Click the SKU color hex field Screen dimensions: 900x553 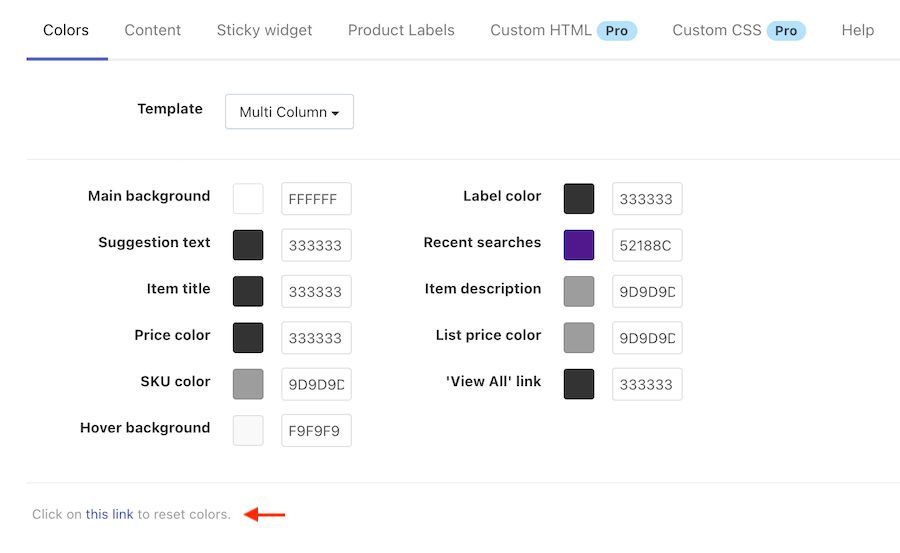[x=316, y=384]
